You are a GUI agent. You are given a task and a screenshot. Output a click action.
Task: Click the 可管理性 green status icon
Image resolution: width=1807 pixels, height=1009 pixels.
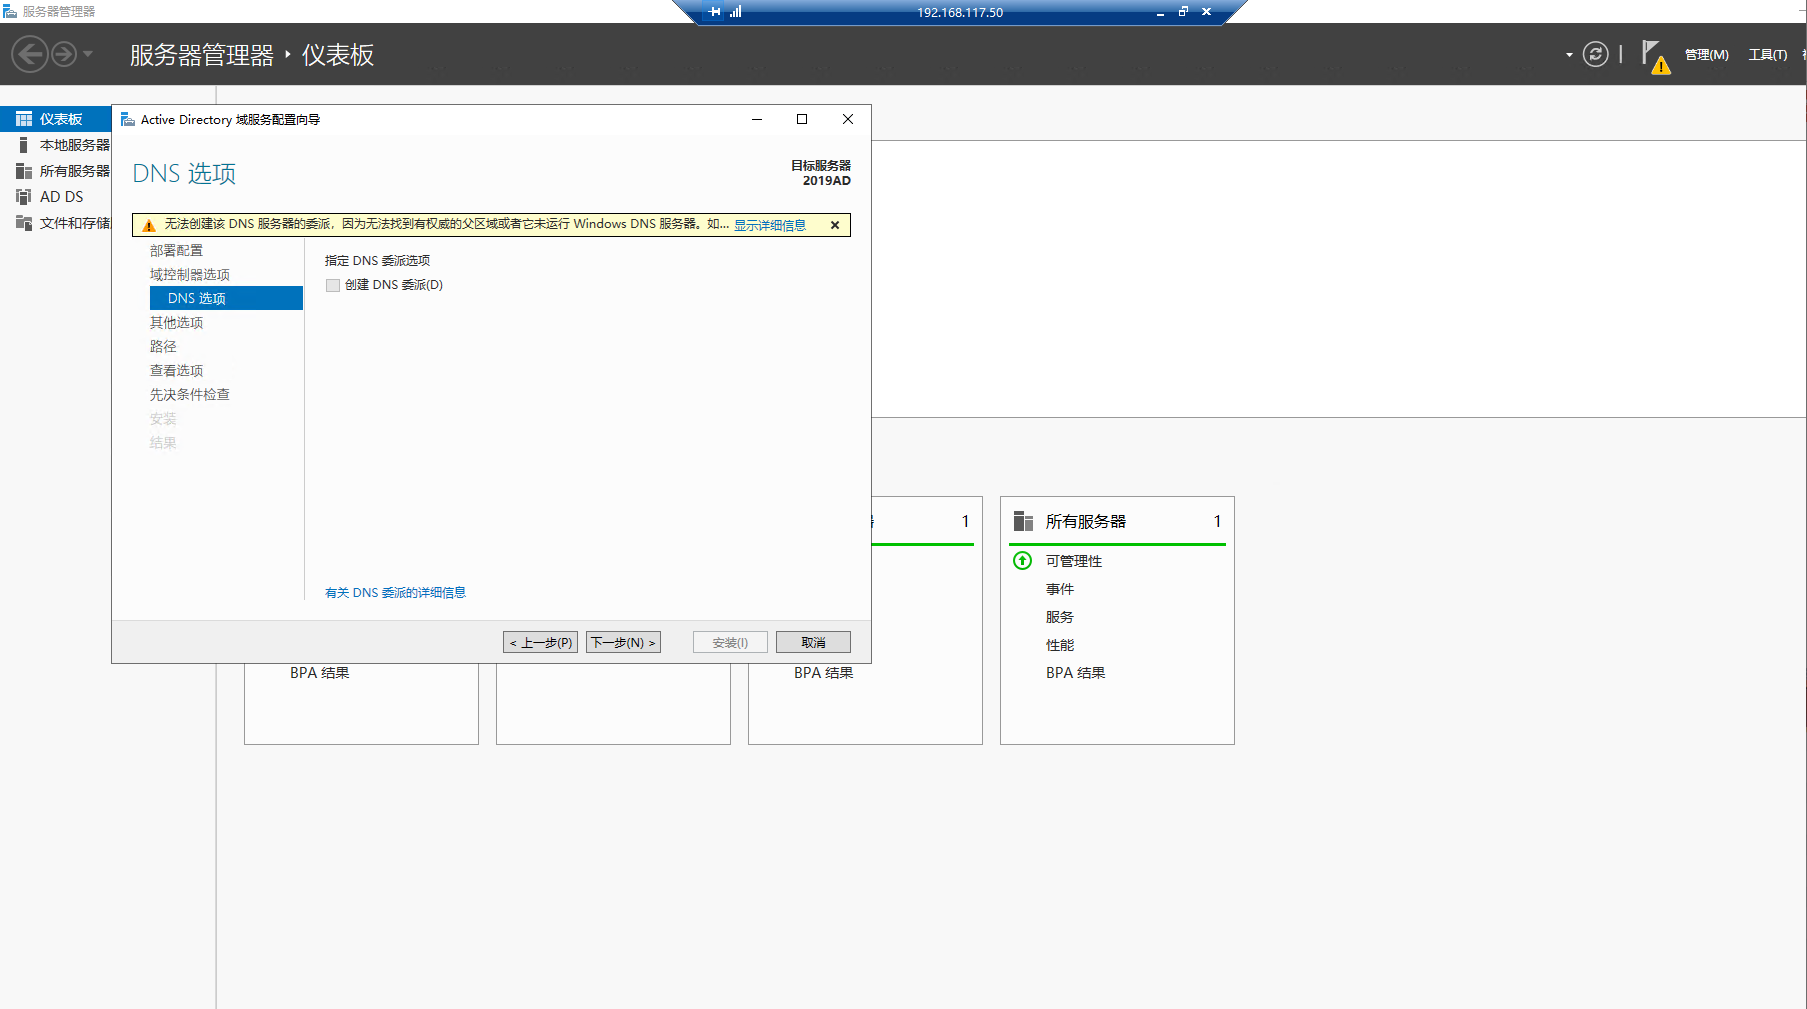tap(1022, 561)
